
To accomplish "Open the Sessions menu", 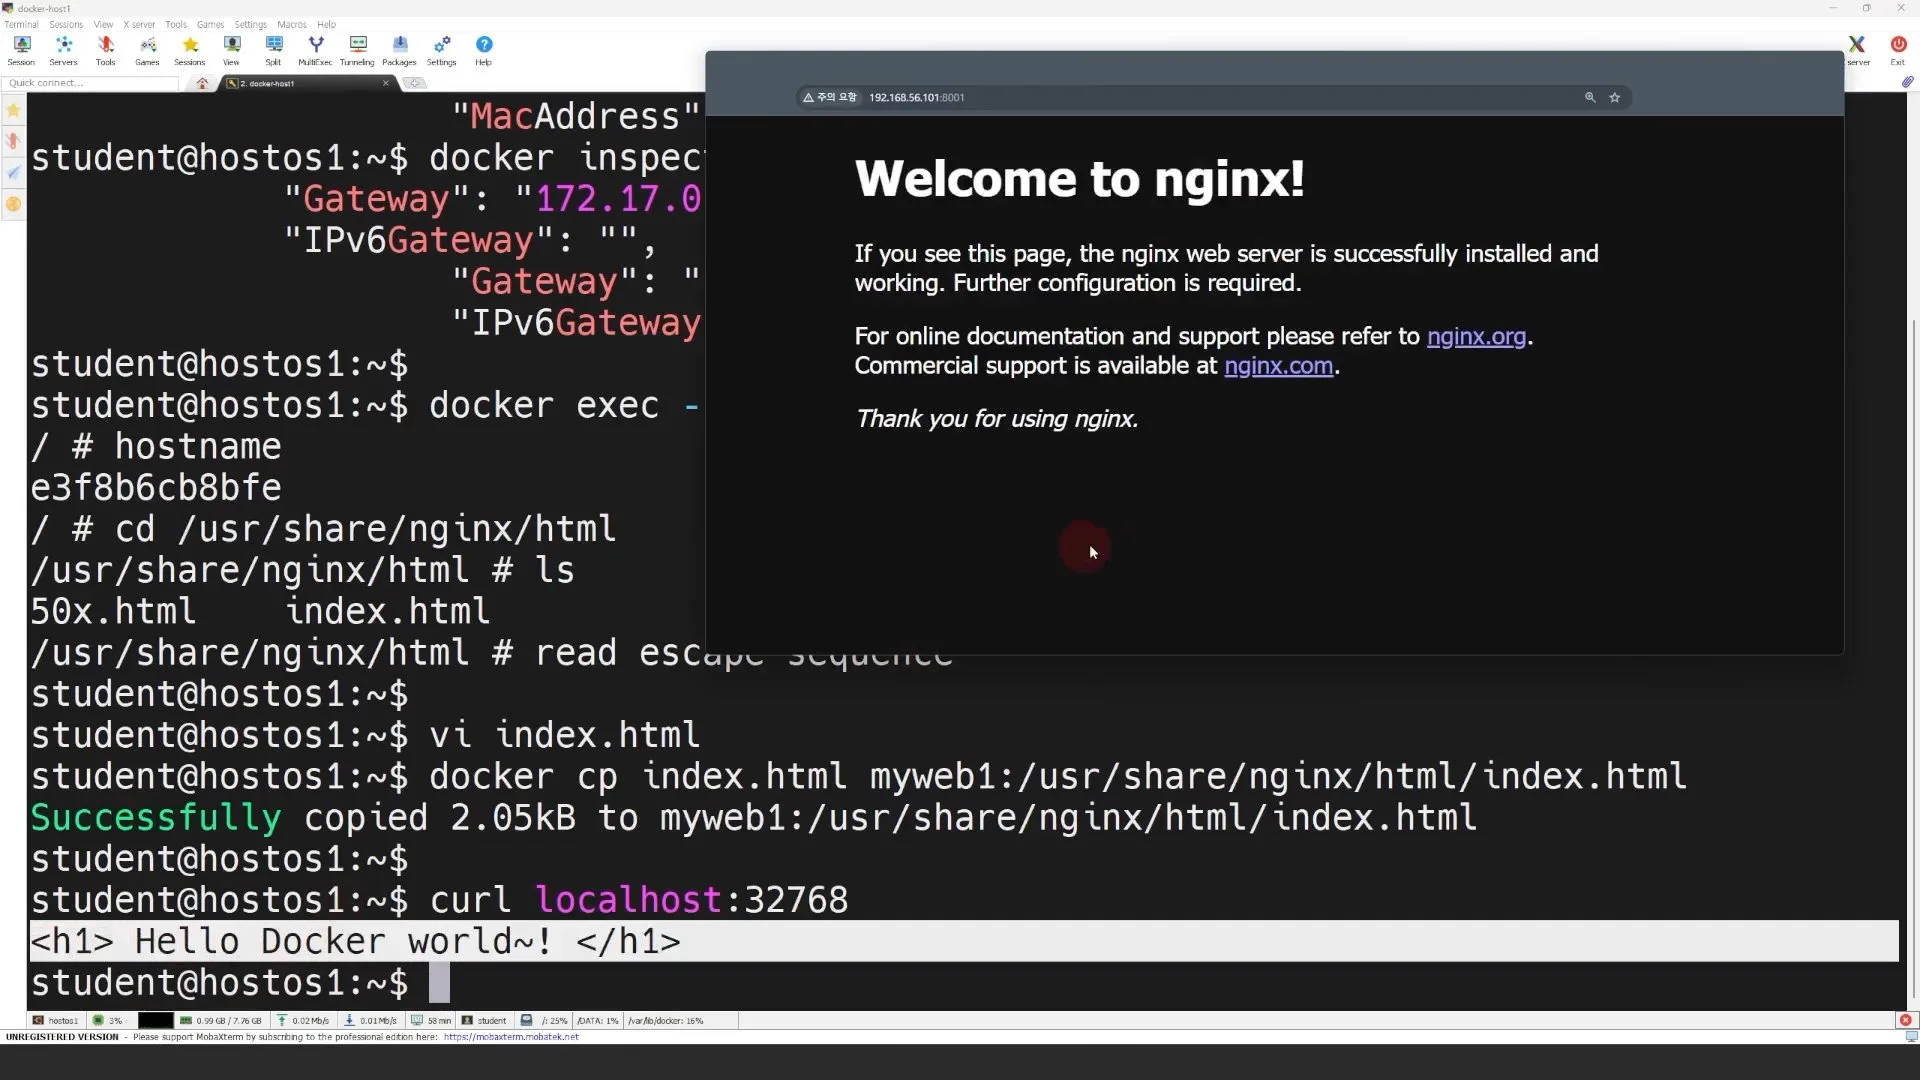I will (x=66, y=24).
